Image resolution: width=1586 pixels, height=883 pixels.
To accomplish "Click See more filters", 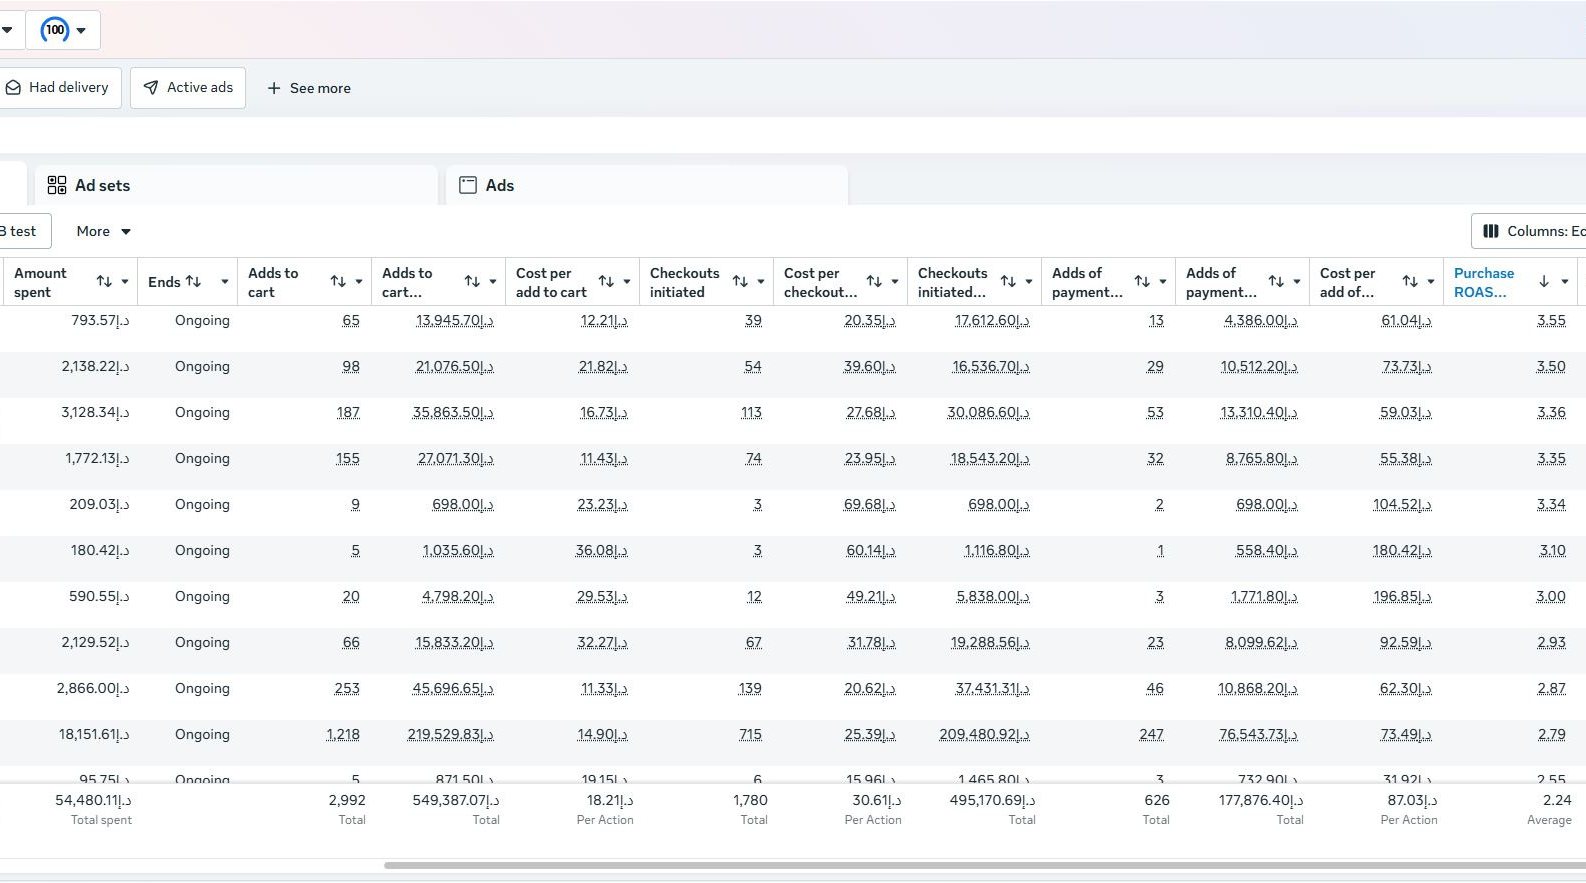I will click(x=309, y=88).
